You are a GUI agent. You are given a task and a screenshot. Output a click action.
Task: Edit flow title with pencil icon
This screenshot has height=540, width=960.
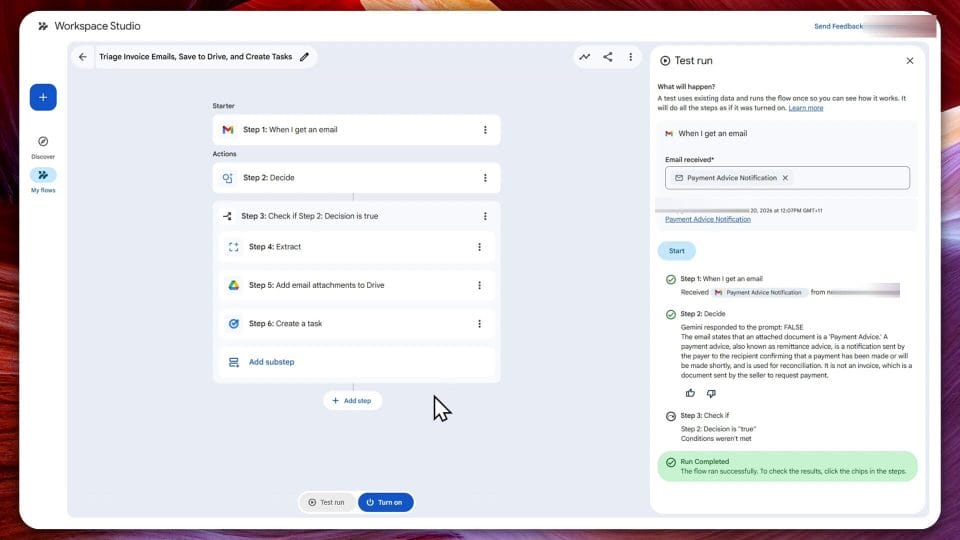click(x=304, y=57)
